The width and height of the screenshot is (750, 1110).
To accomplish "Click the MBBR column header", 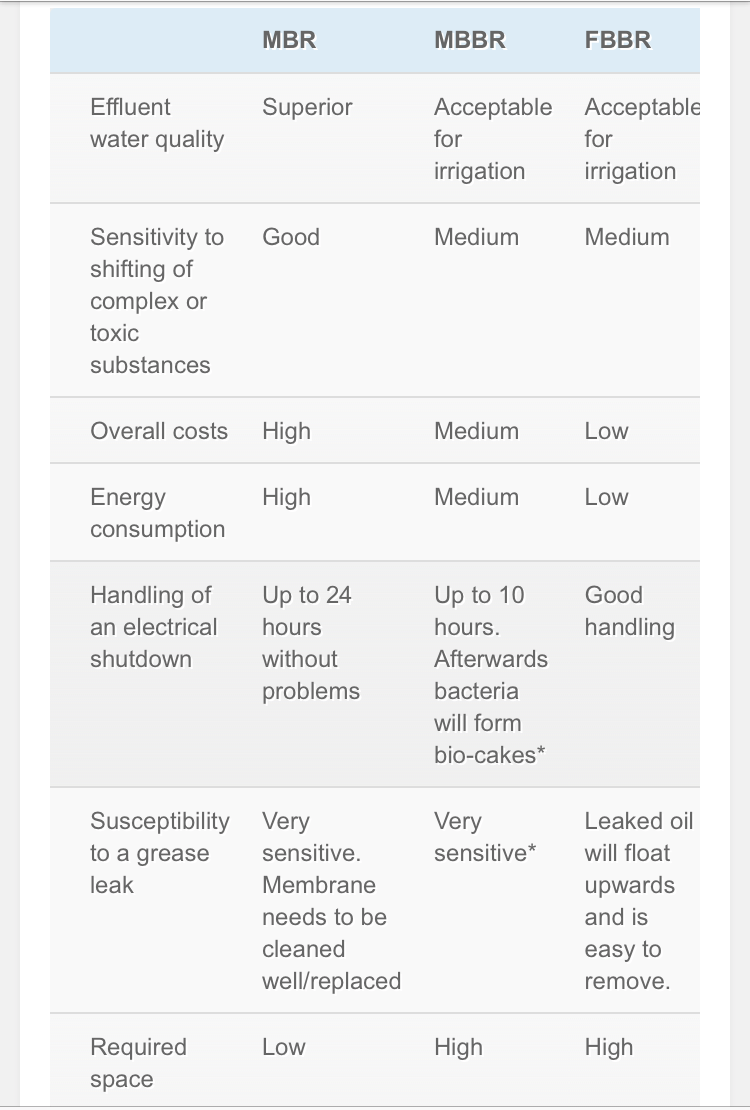I will [x=470, y=40].
